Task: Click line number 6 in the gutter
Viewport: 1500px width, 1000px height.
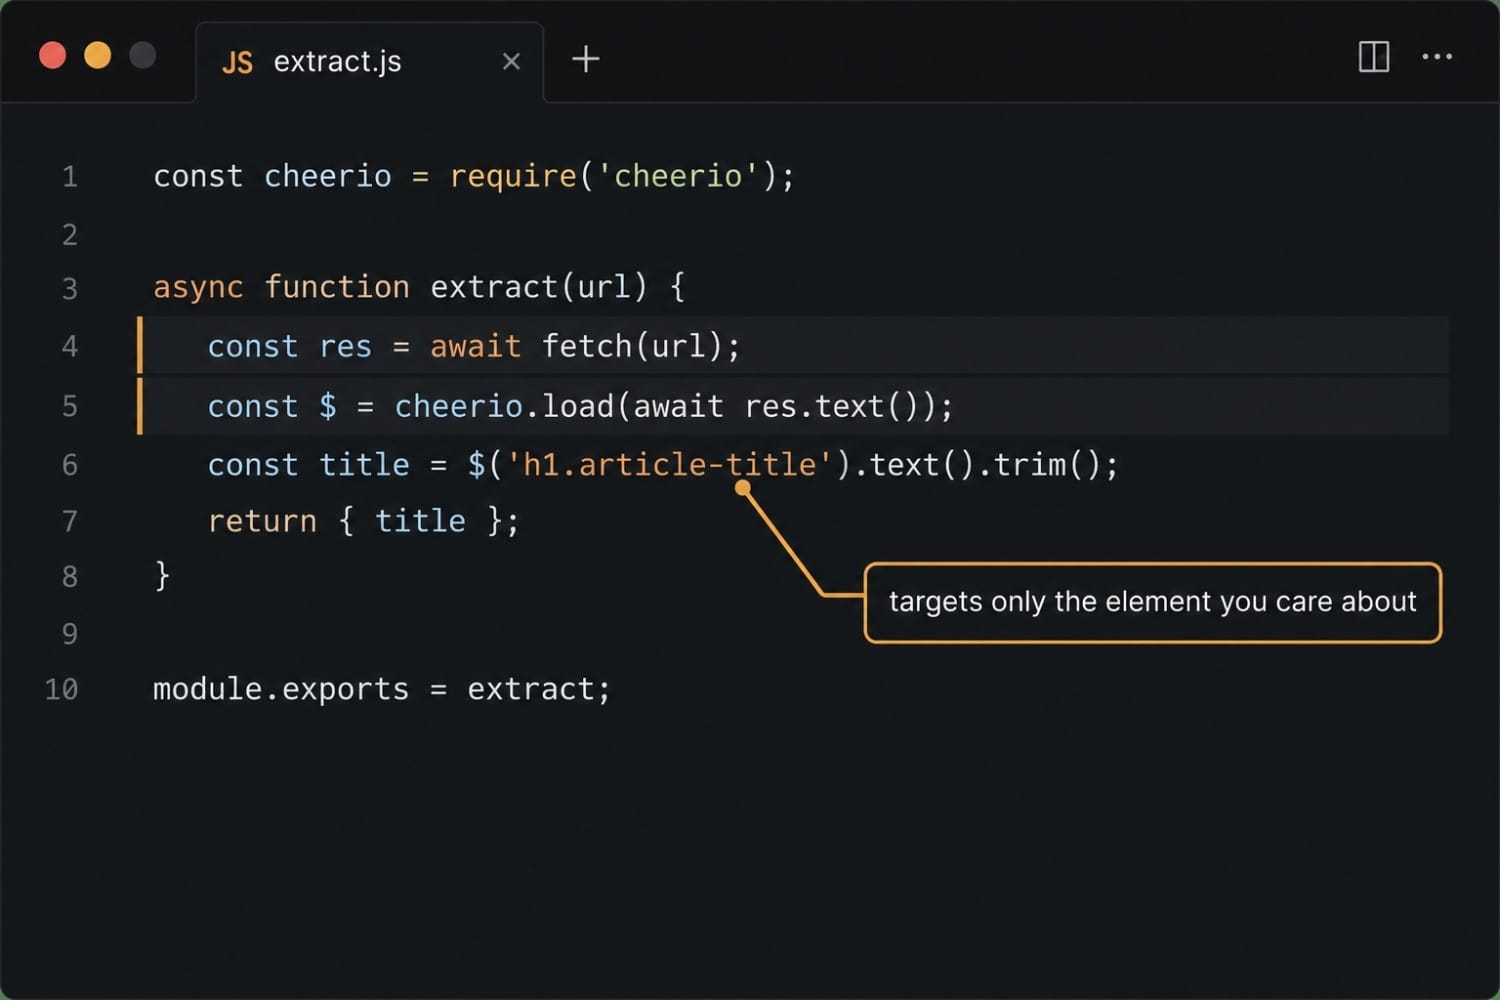Action: pyautogui.click(x=70, y=465)
